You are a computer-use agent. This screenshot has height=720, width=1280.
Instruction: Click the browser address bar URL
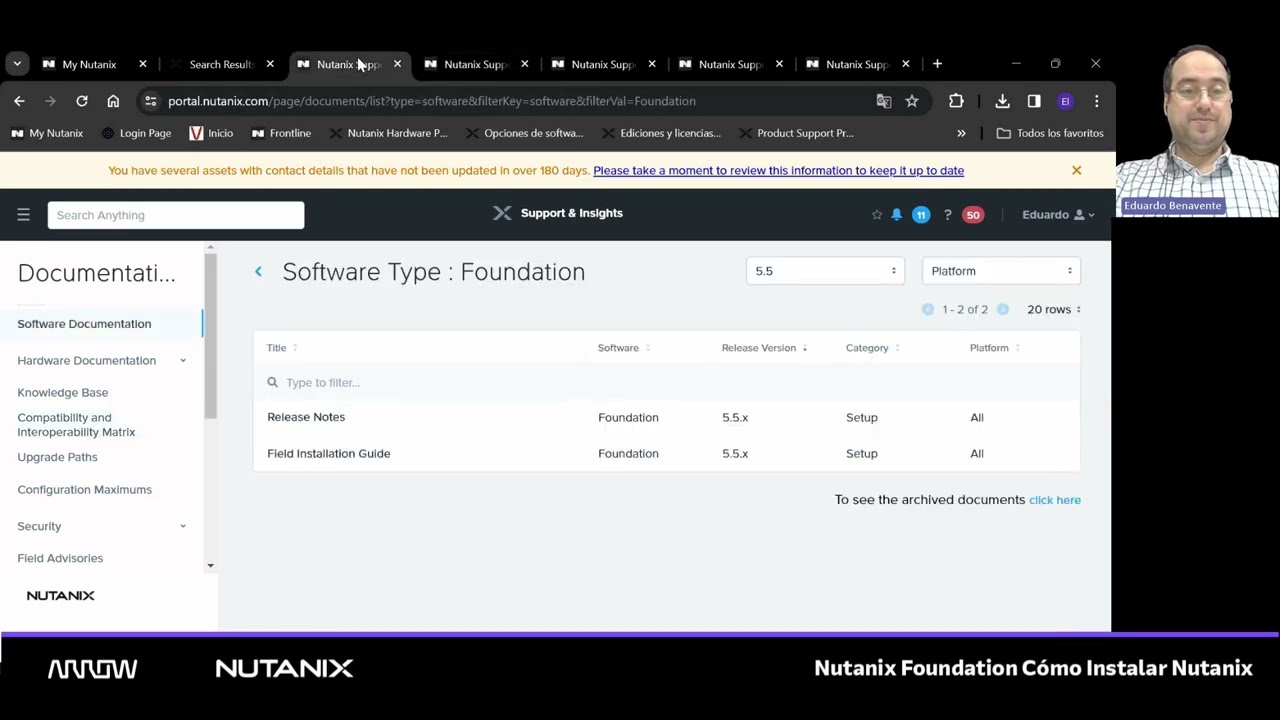tap(432, 101)
